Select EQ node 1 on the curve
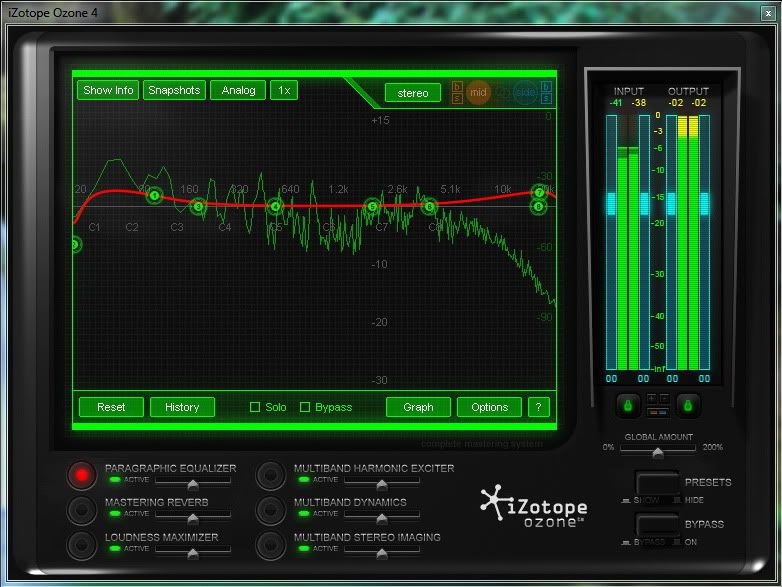The image size is (782, 587). [155, 196]
